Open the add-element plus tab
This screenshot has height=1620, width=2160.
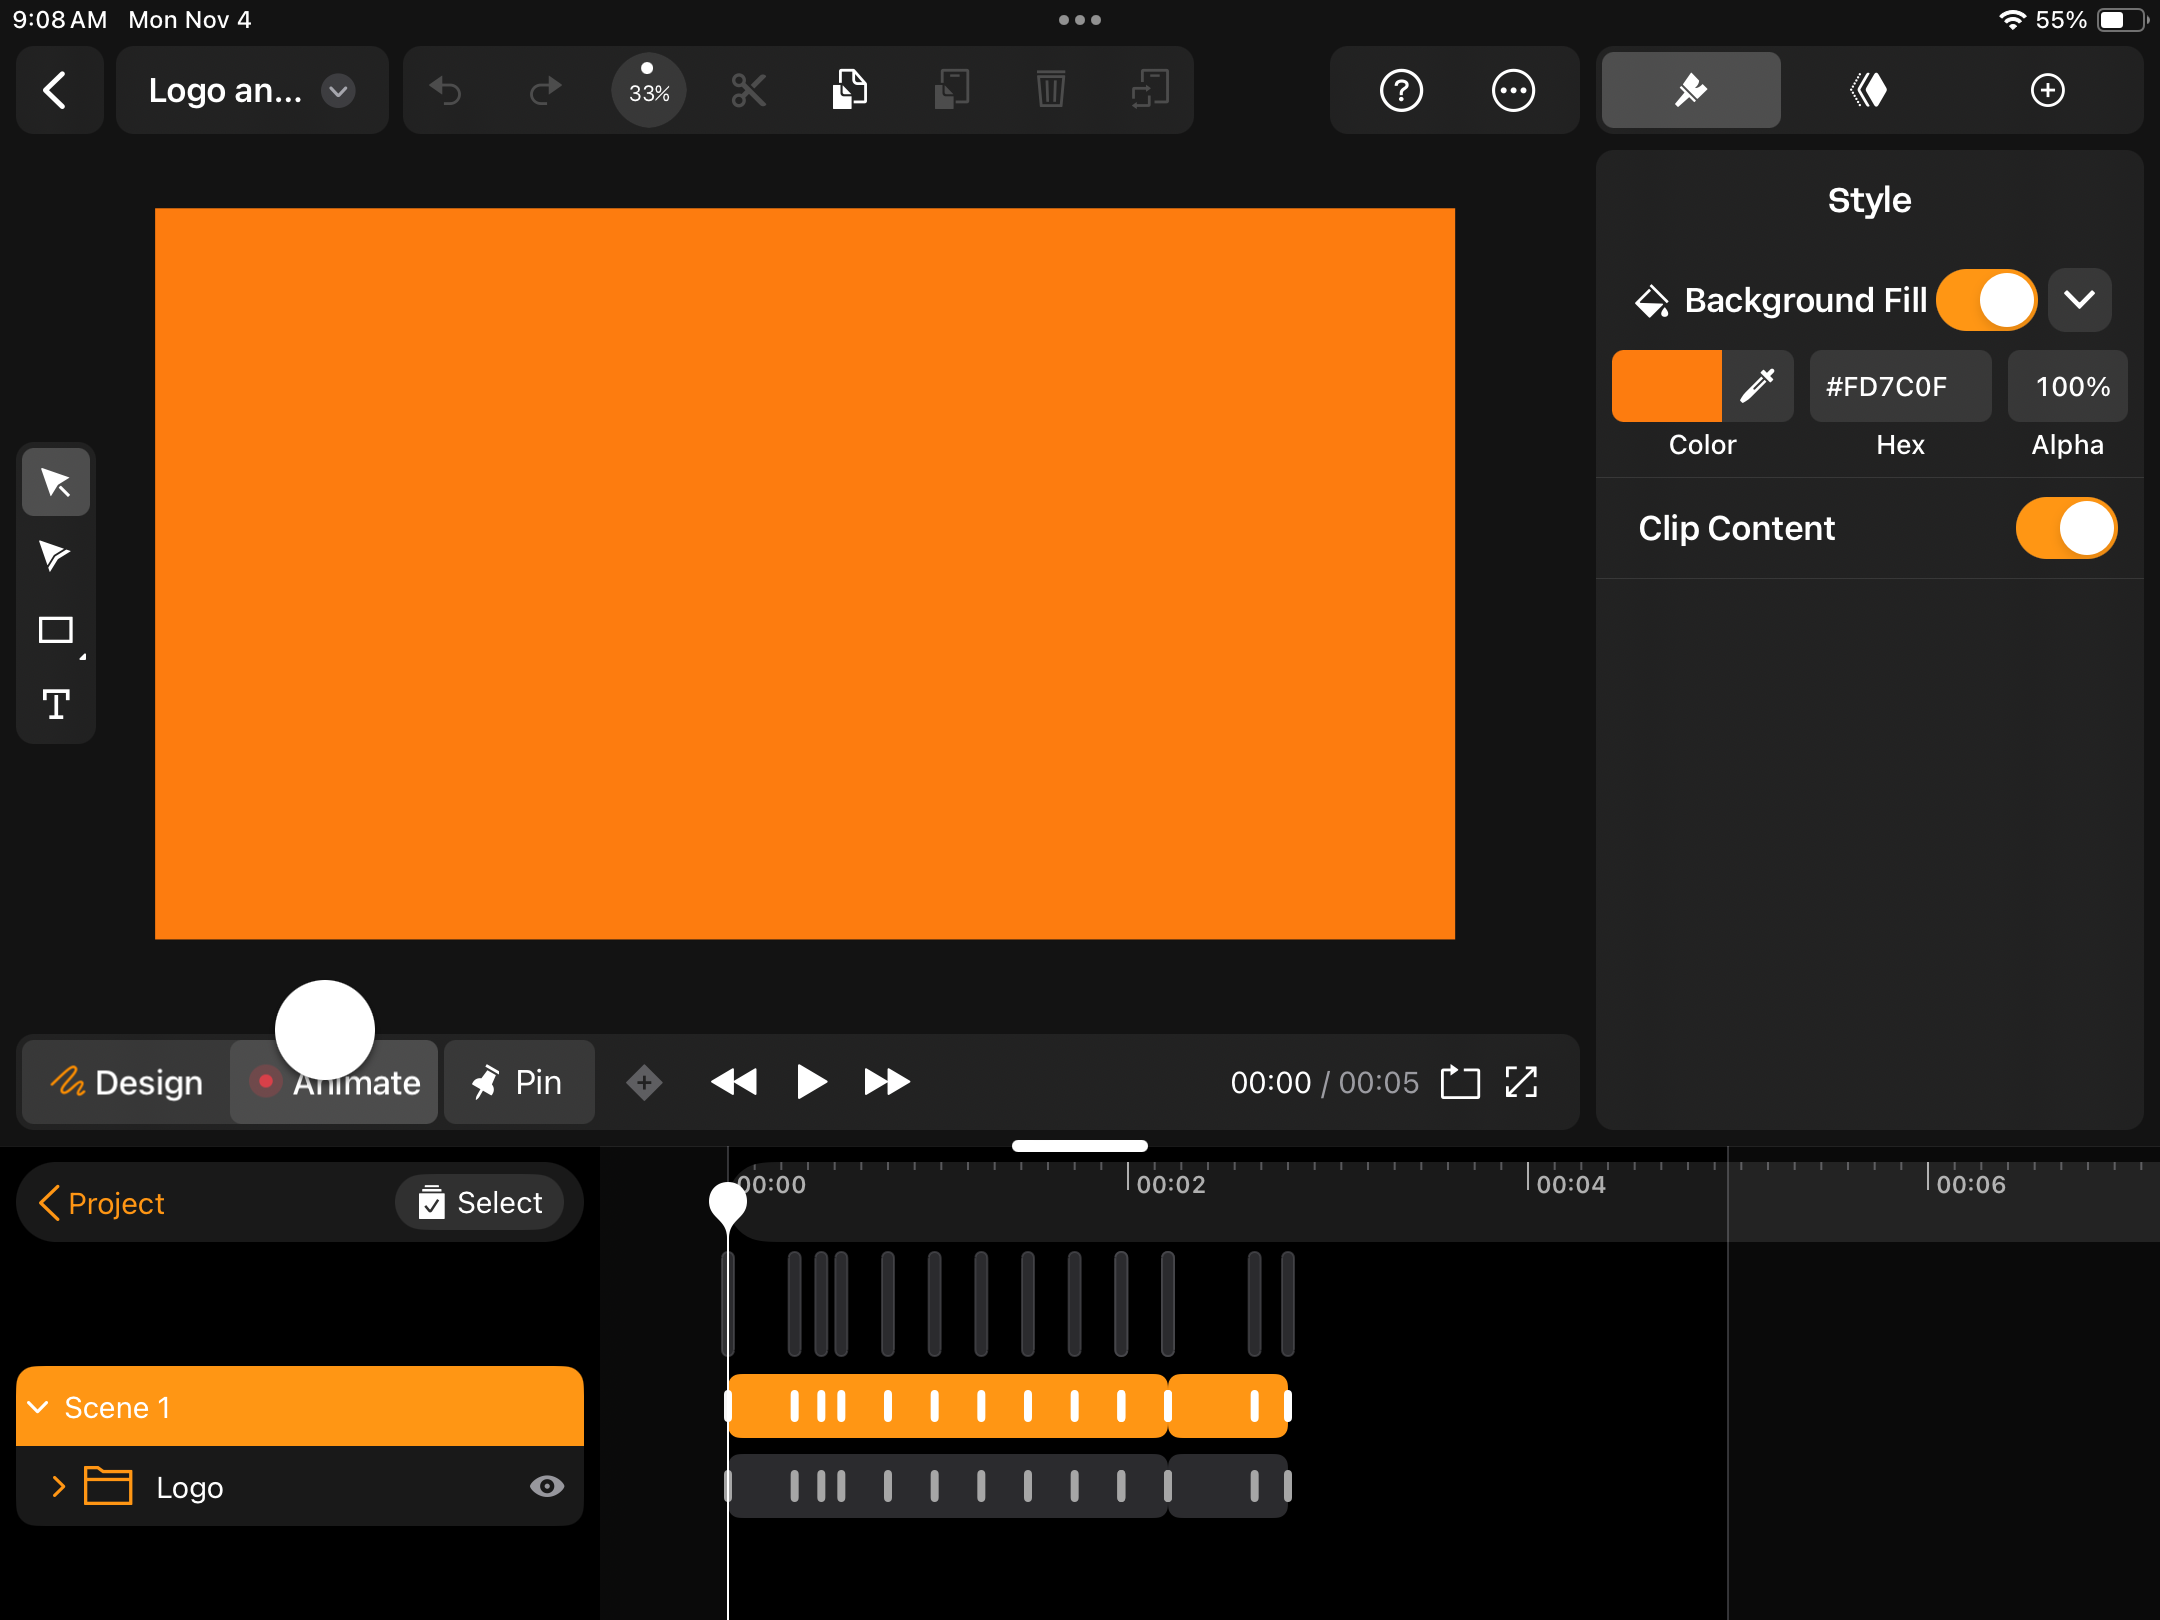click(2047, 90)
